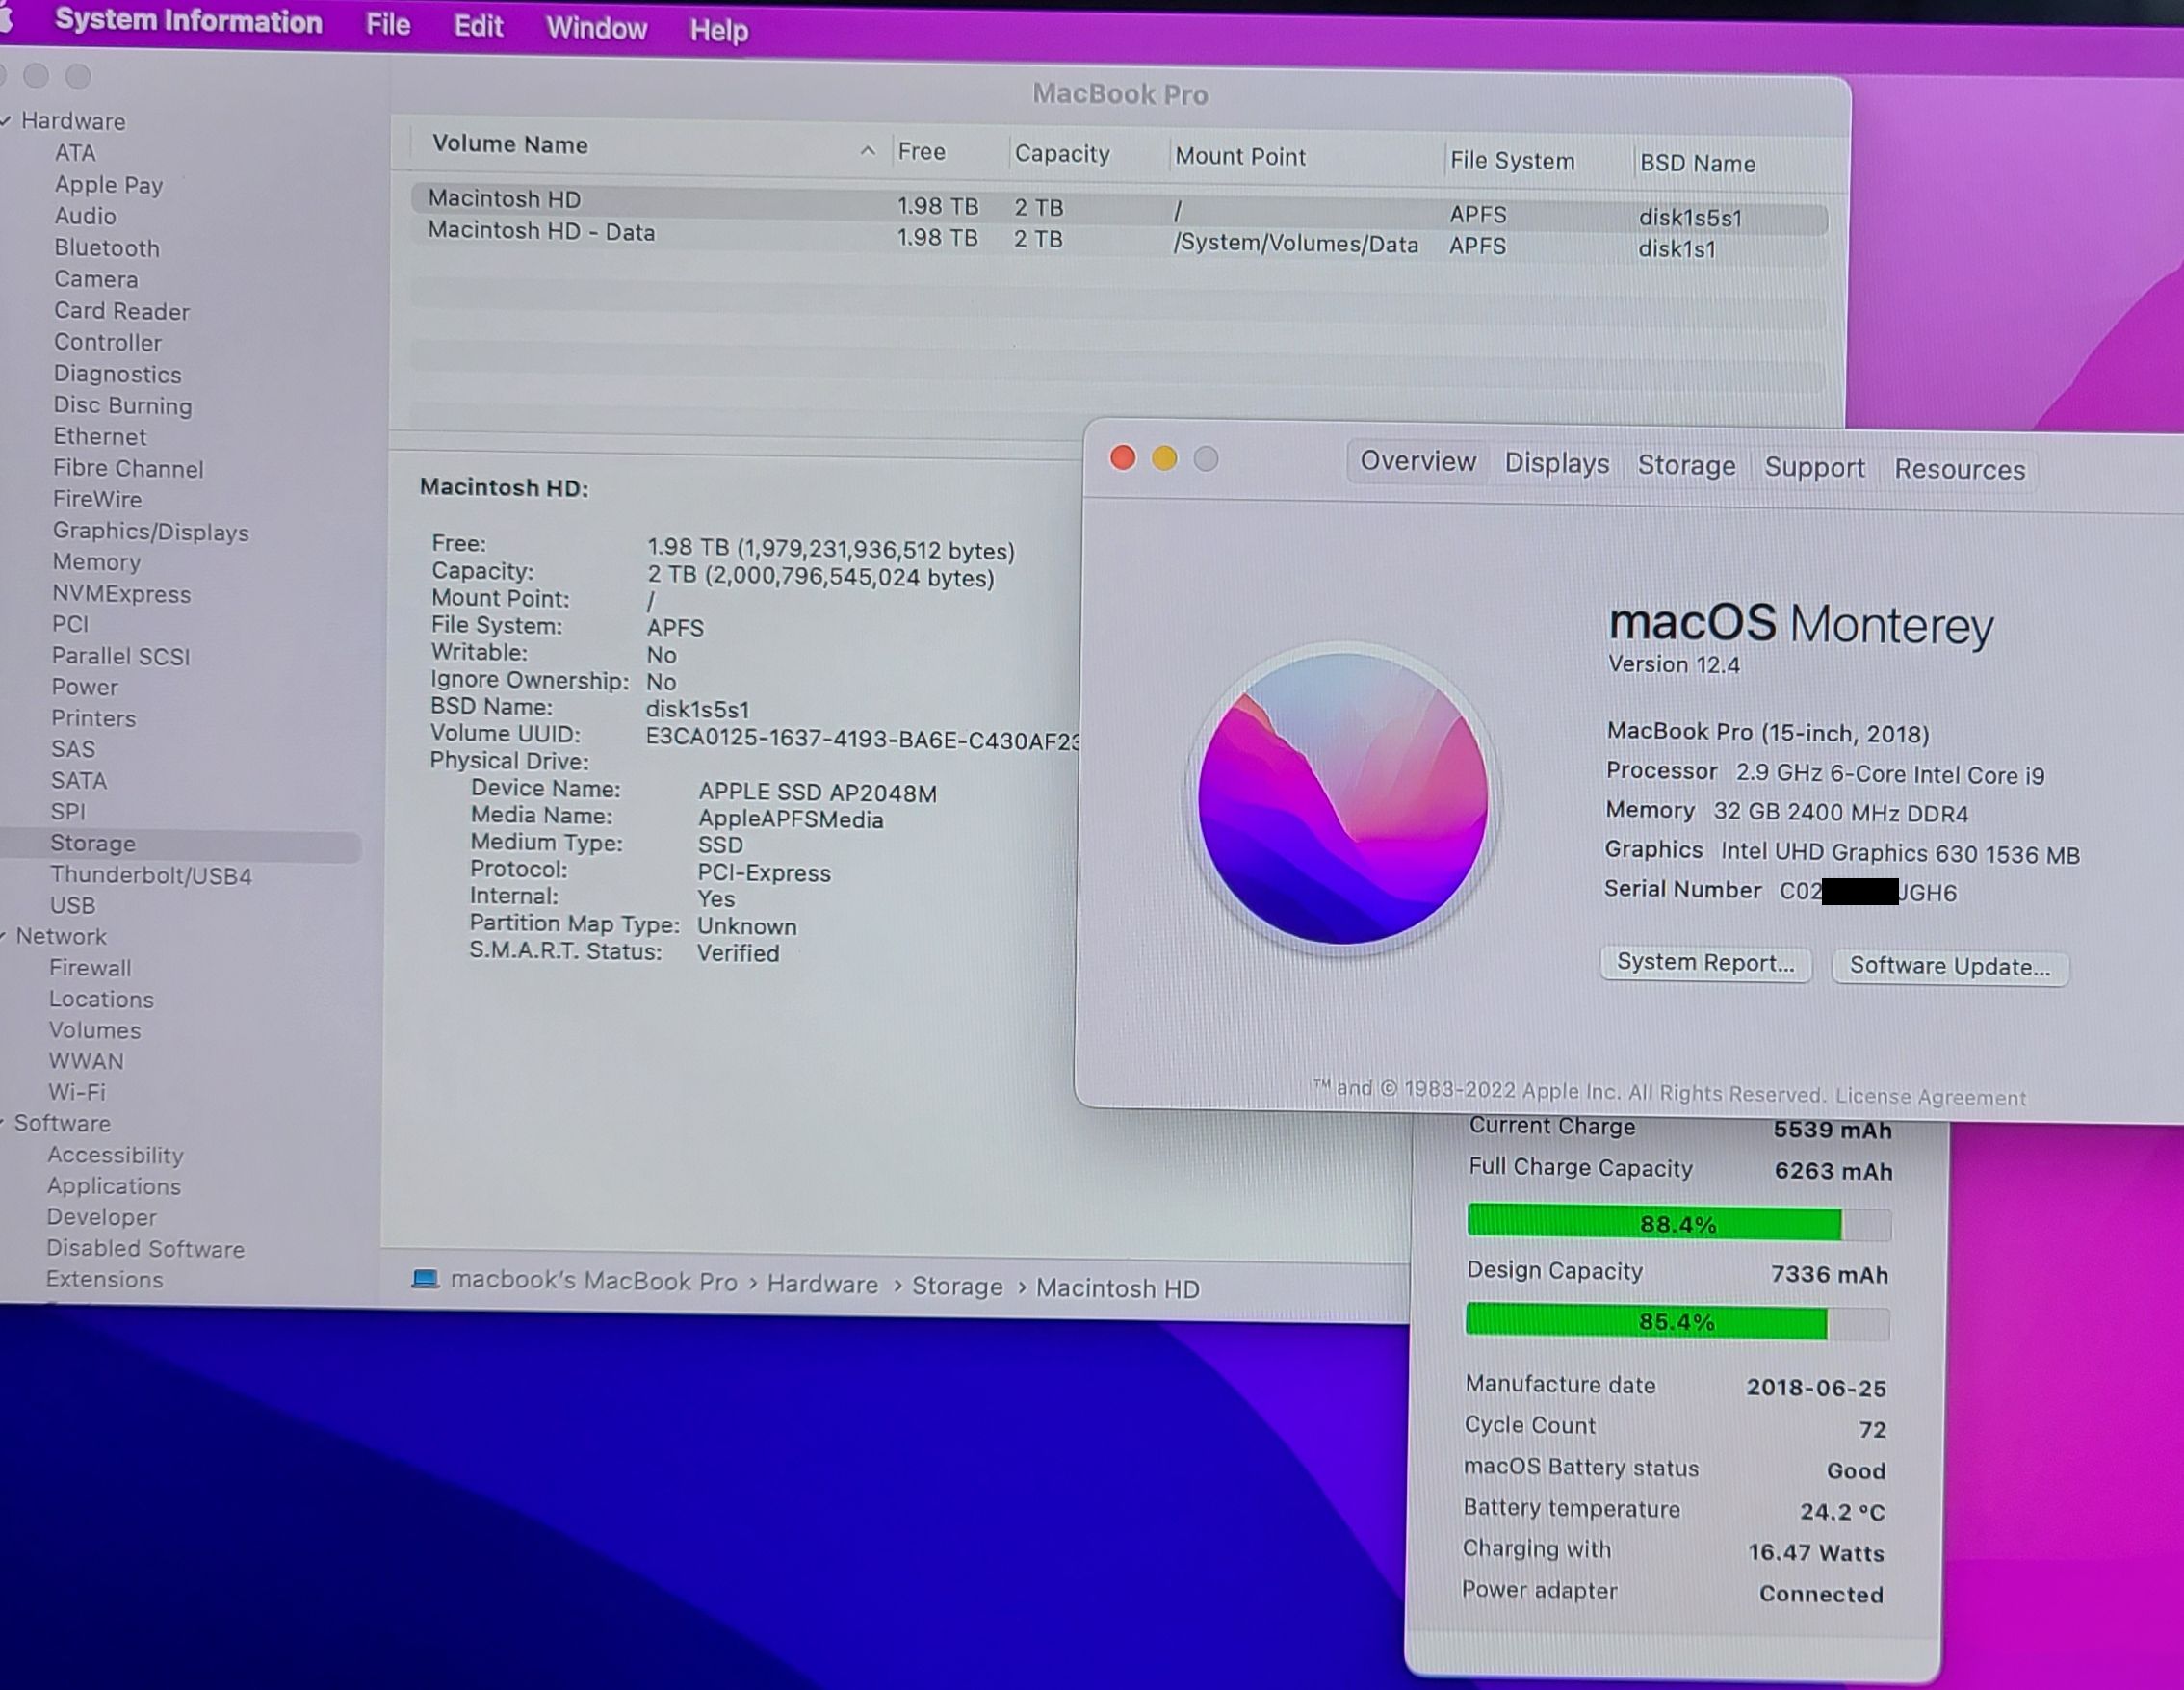The width and height of the screenshot is (2184, 1690).
Task: Click the macOS Monterey logo image
Action: pos(1342,799)
